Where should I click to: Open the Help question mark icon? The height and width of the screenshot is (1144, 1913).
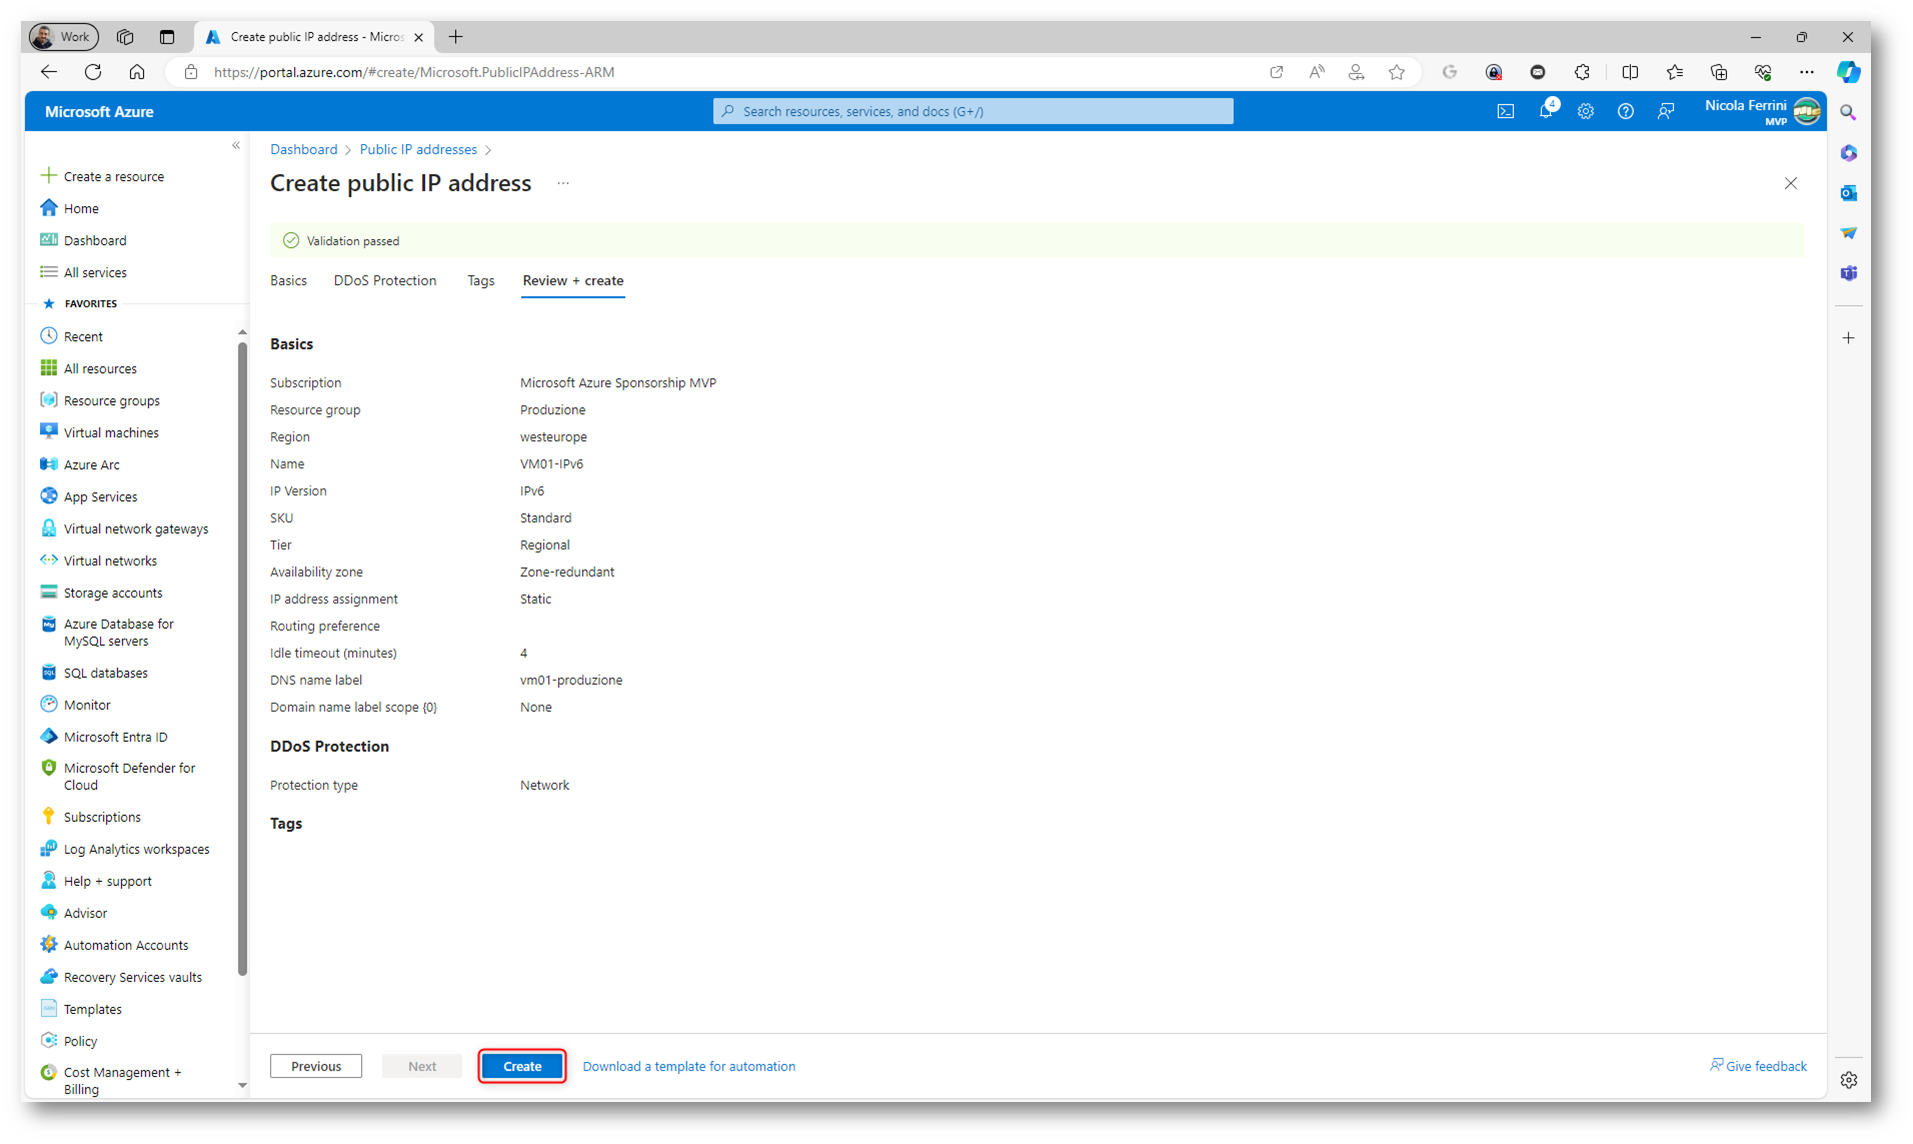pyautogui.click(x=1625, y=111)
